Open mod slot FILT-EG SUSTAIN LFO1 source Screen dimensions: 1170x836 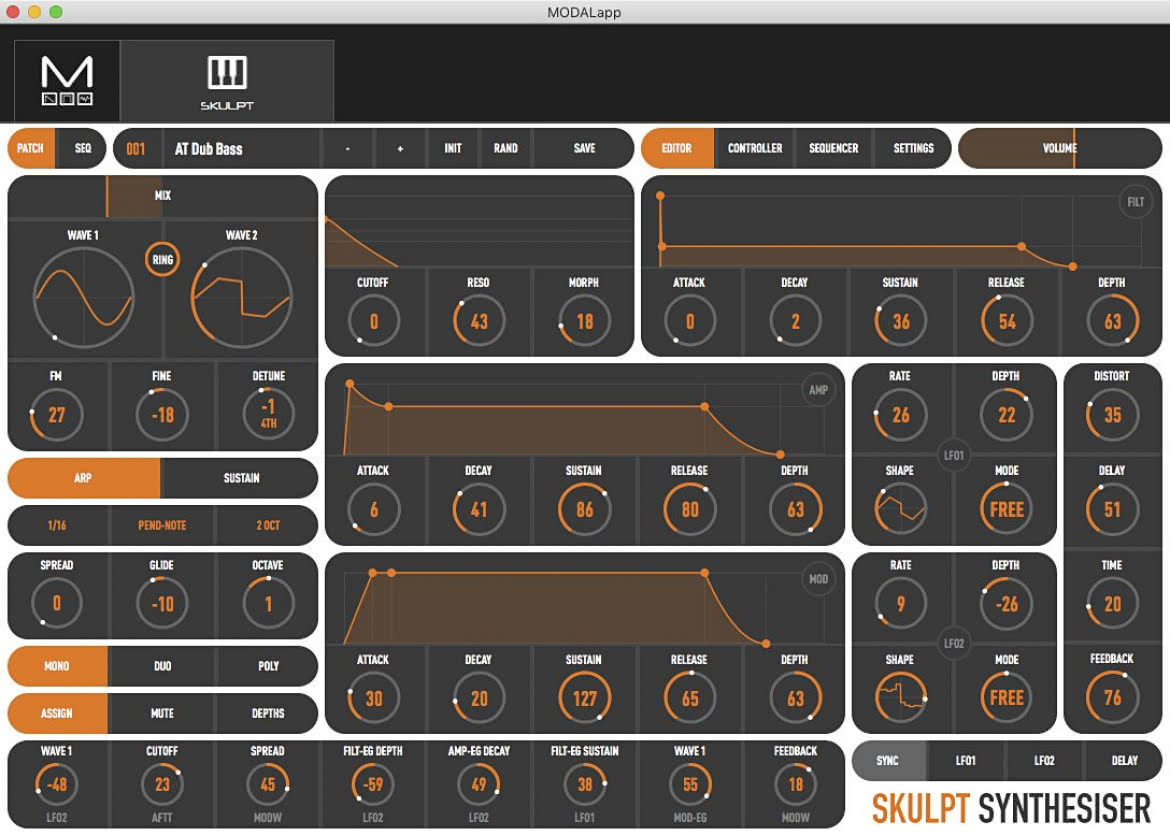pos(584,818)
